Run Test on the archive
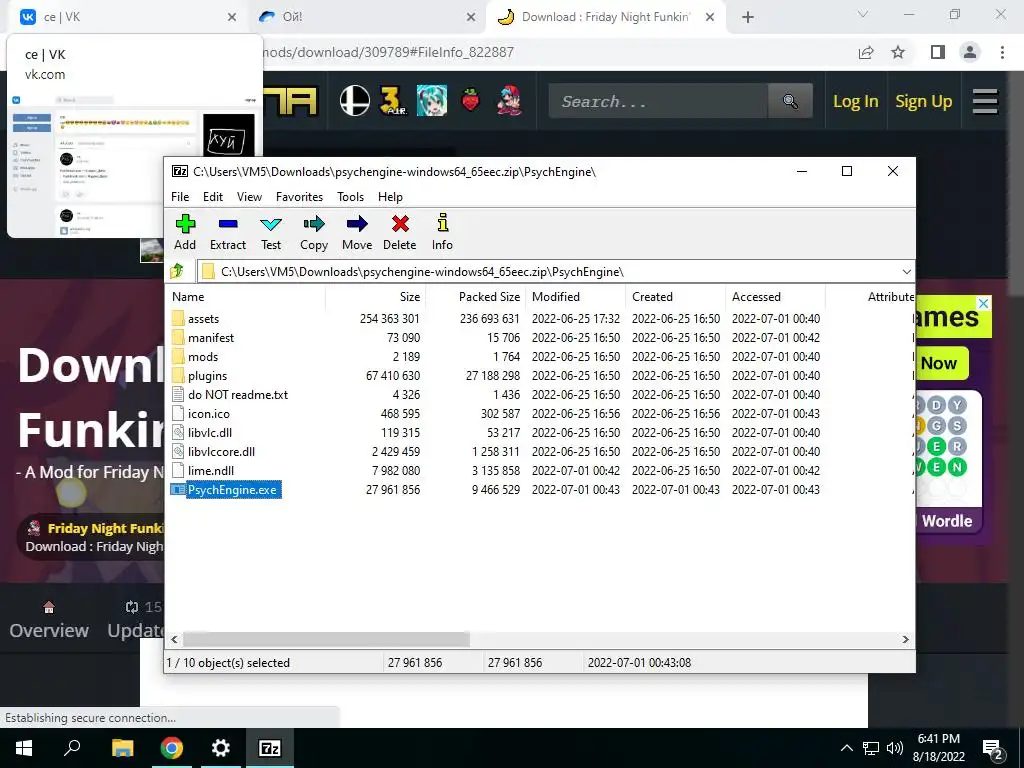The image size is (1024, 768). (271, 232)
